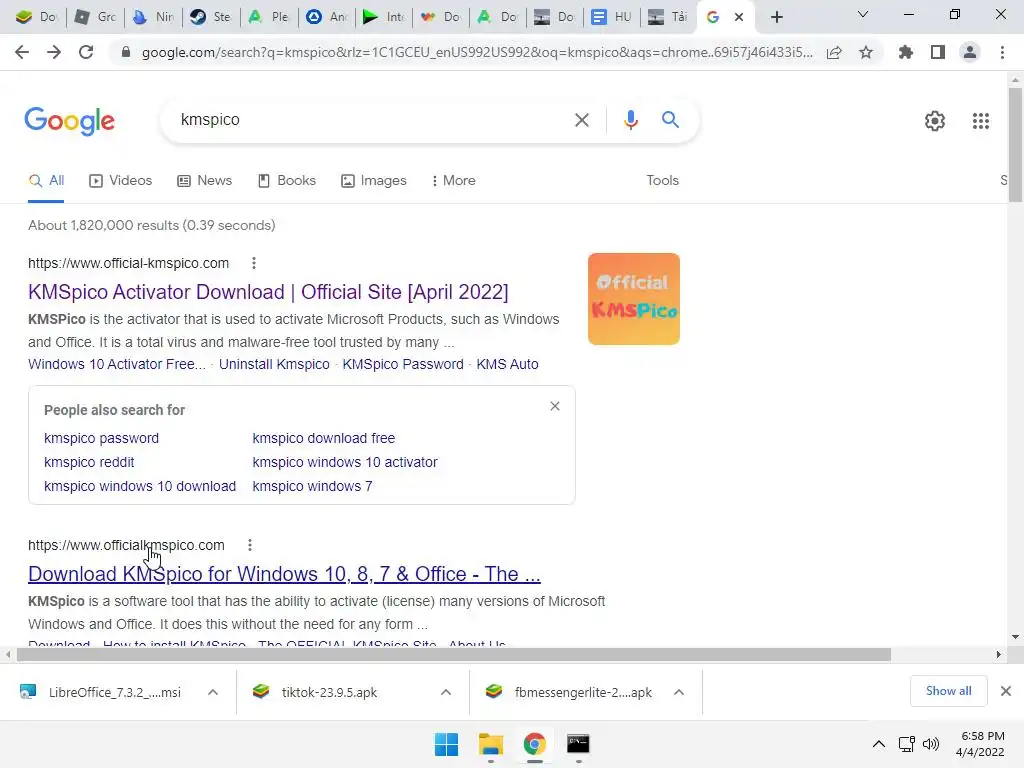Follow the Windows 10 Activator Free sitelink
Screen dimensions: 1024x768
click(117, 364)
